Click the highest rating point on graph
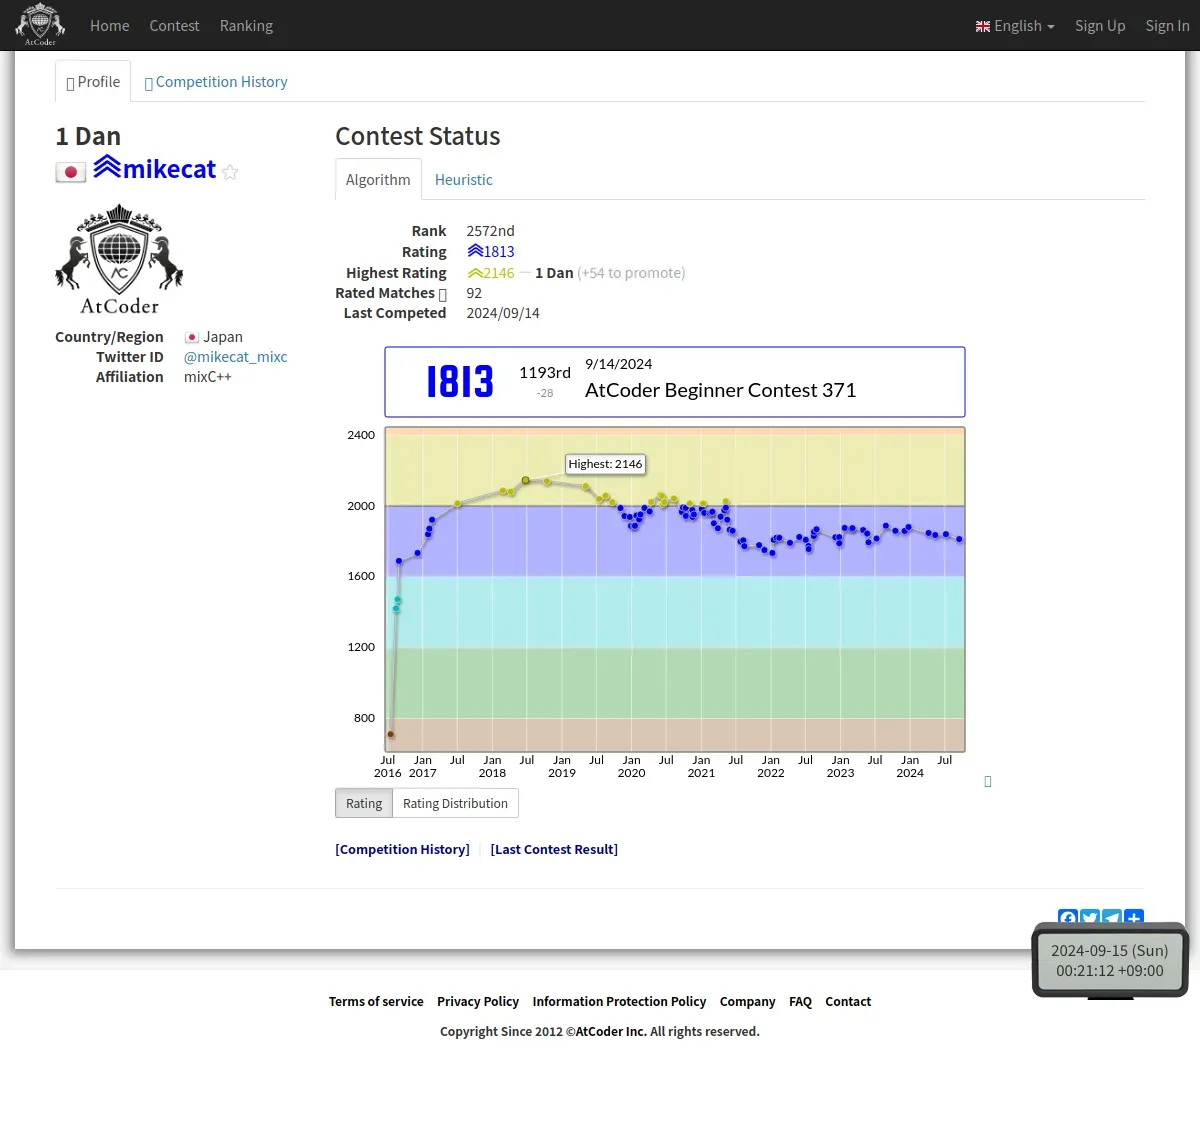1200x1140 pixels. [525, 480]
